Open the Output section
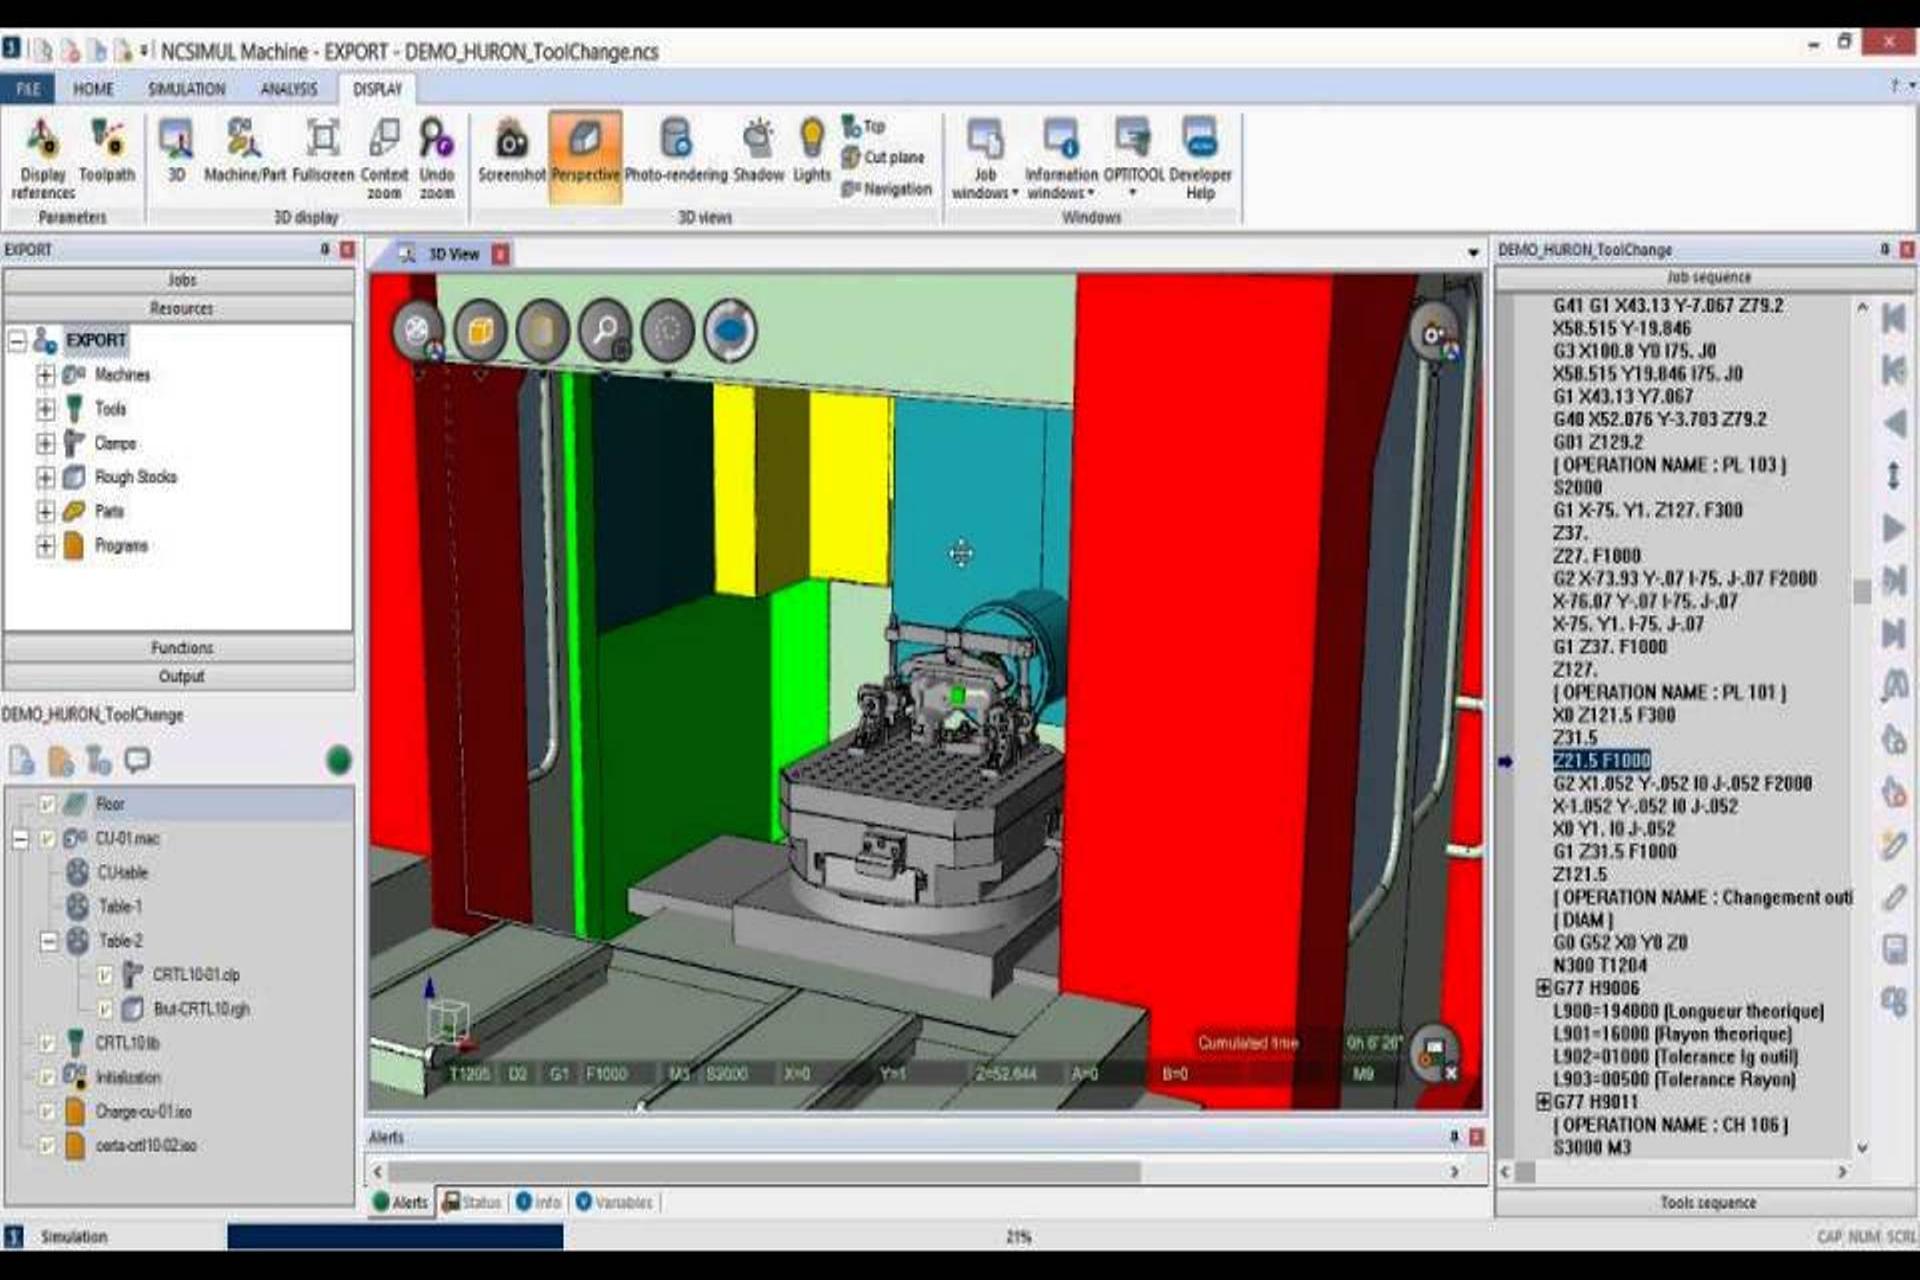 pyautogui.click(x=180, y=677)
